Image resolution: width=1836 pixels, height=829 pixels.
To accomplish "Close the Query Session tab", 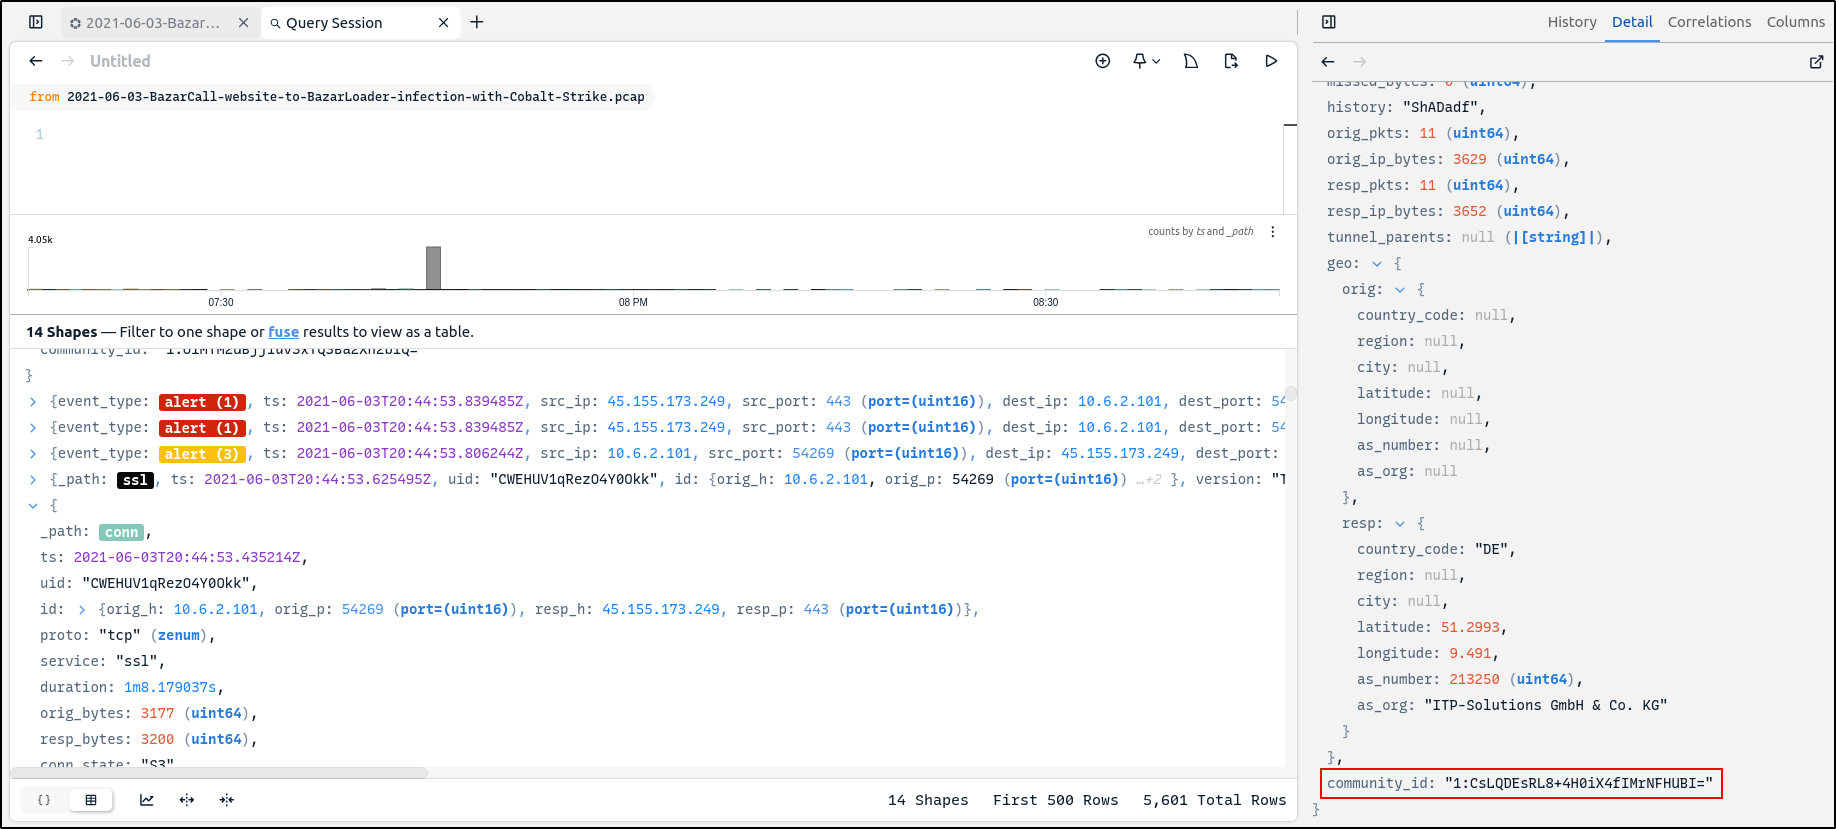I will coord(444,23).
